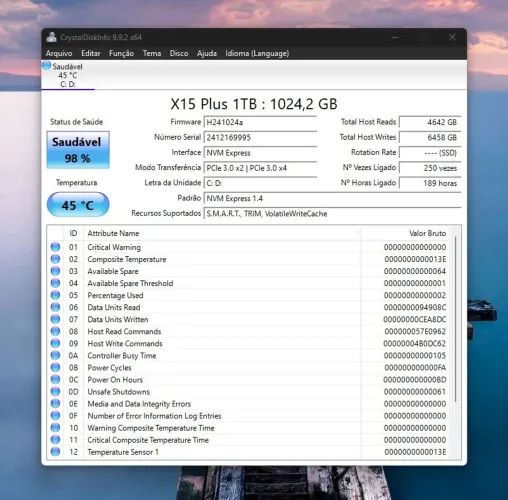Click the status orb for Available Spare Threshold
Viewport: 508px width, 500px height.
pos(55,283)
